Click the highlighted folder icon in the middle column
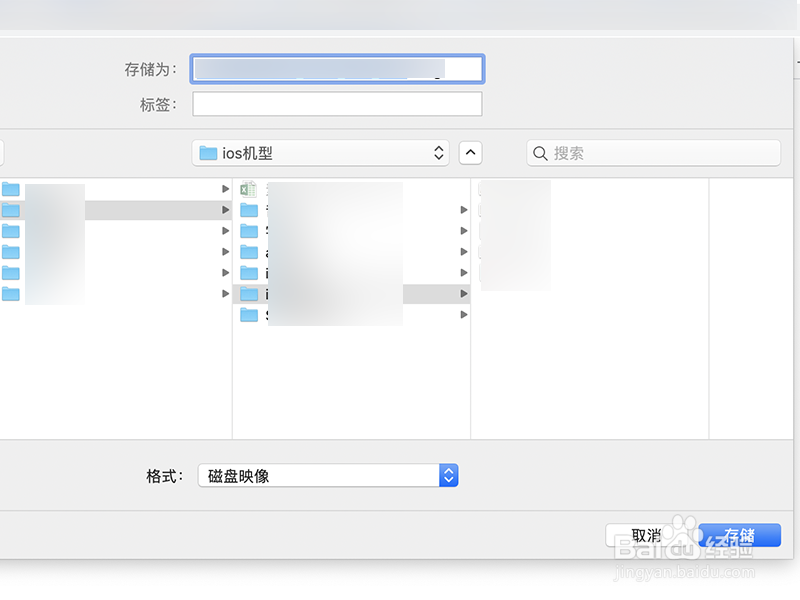Screen dimensions: 800x600 coord(247,293)
